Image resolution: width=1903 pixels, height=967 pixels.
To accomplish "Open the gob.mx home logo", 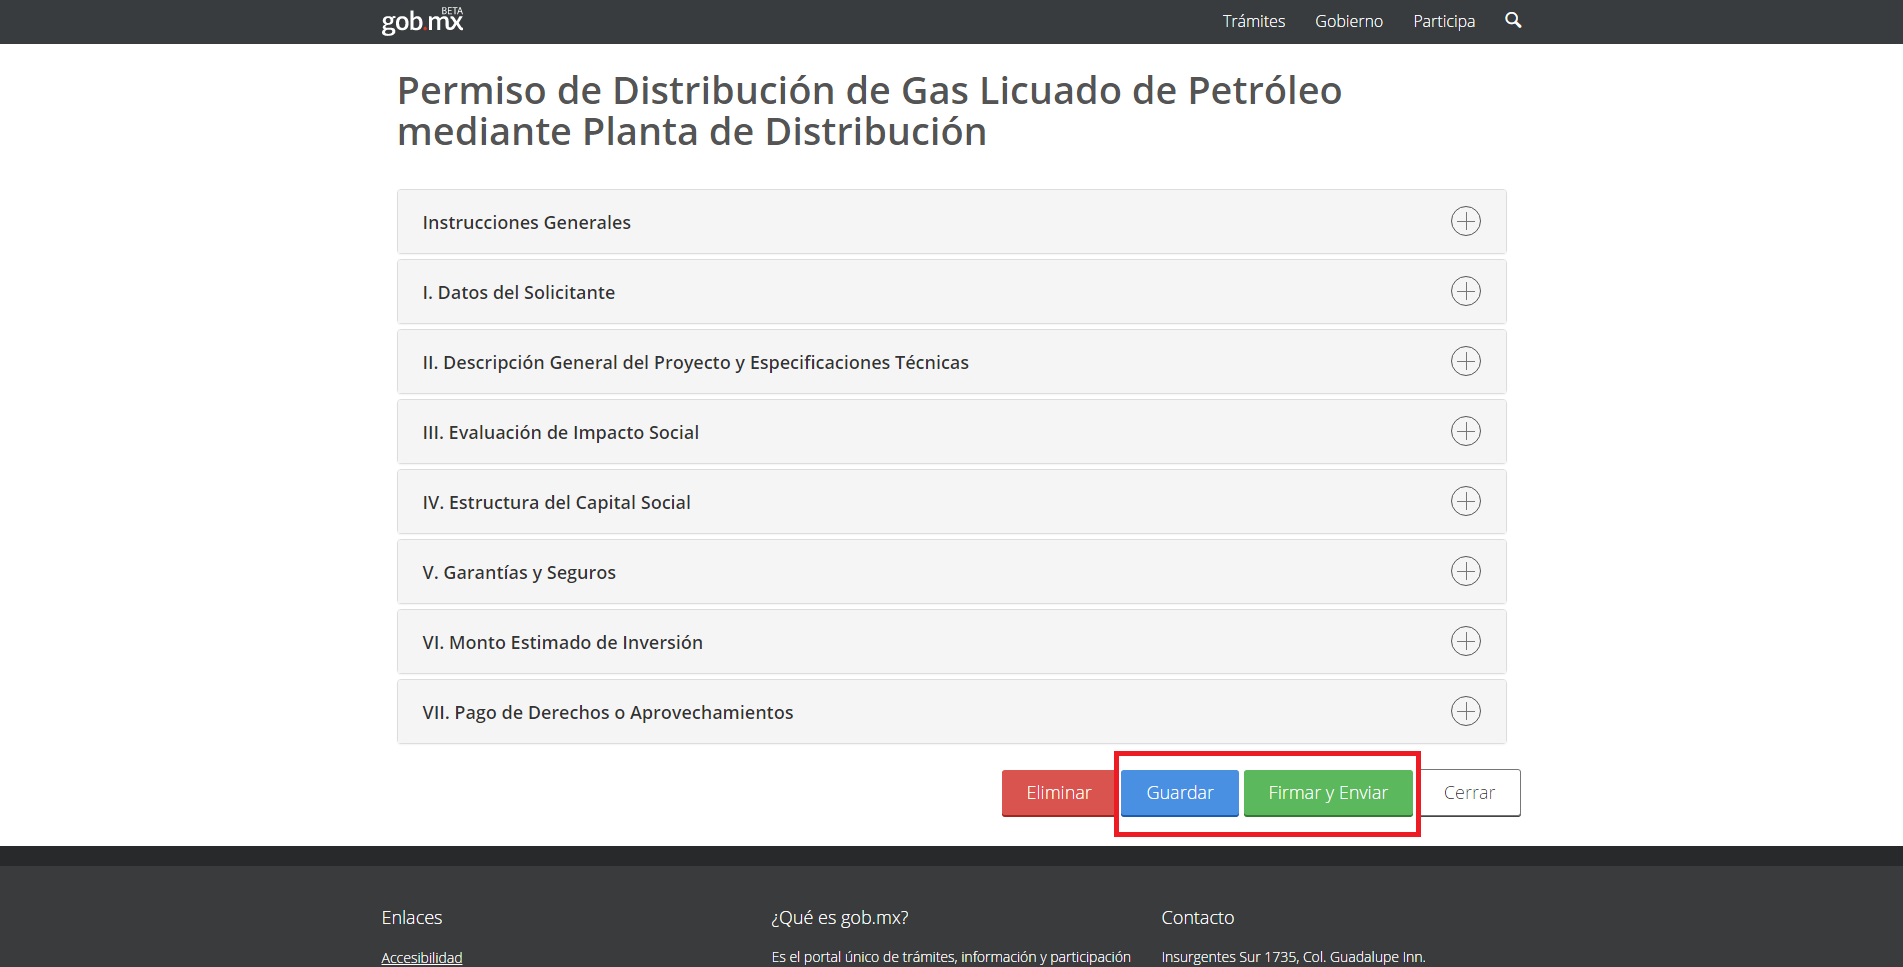I will (422, 21).
